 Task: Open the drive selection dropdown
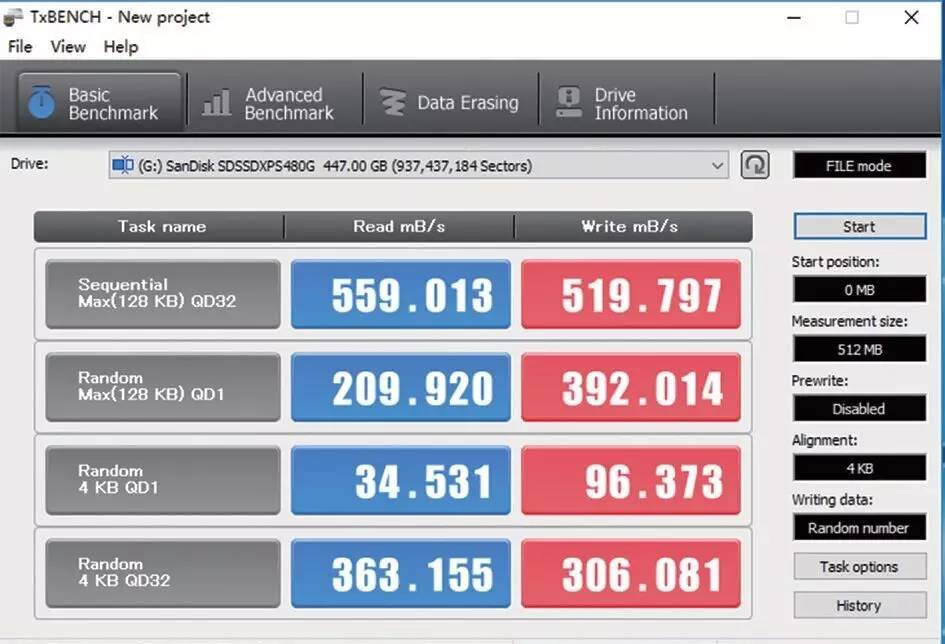point(716,164)
